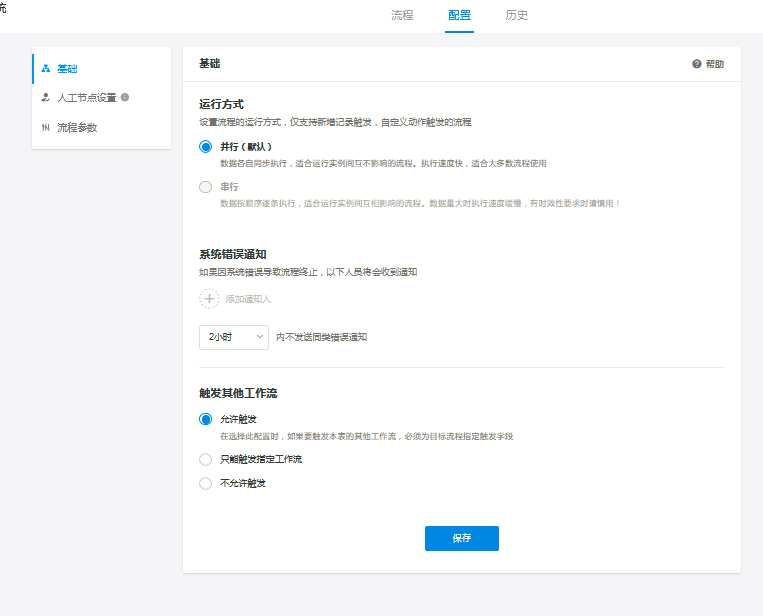Click the 保存 button

462,538
